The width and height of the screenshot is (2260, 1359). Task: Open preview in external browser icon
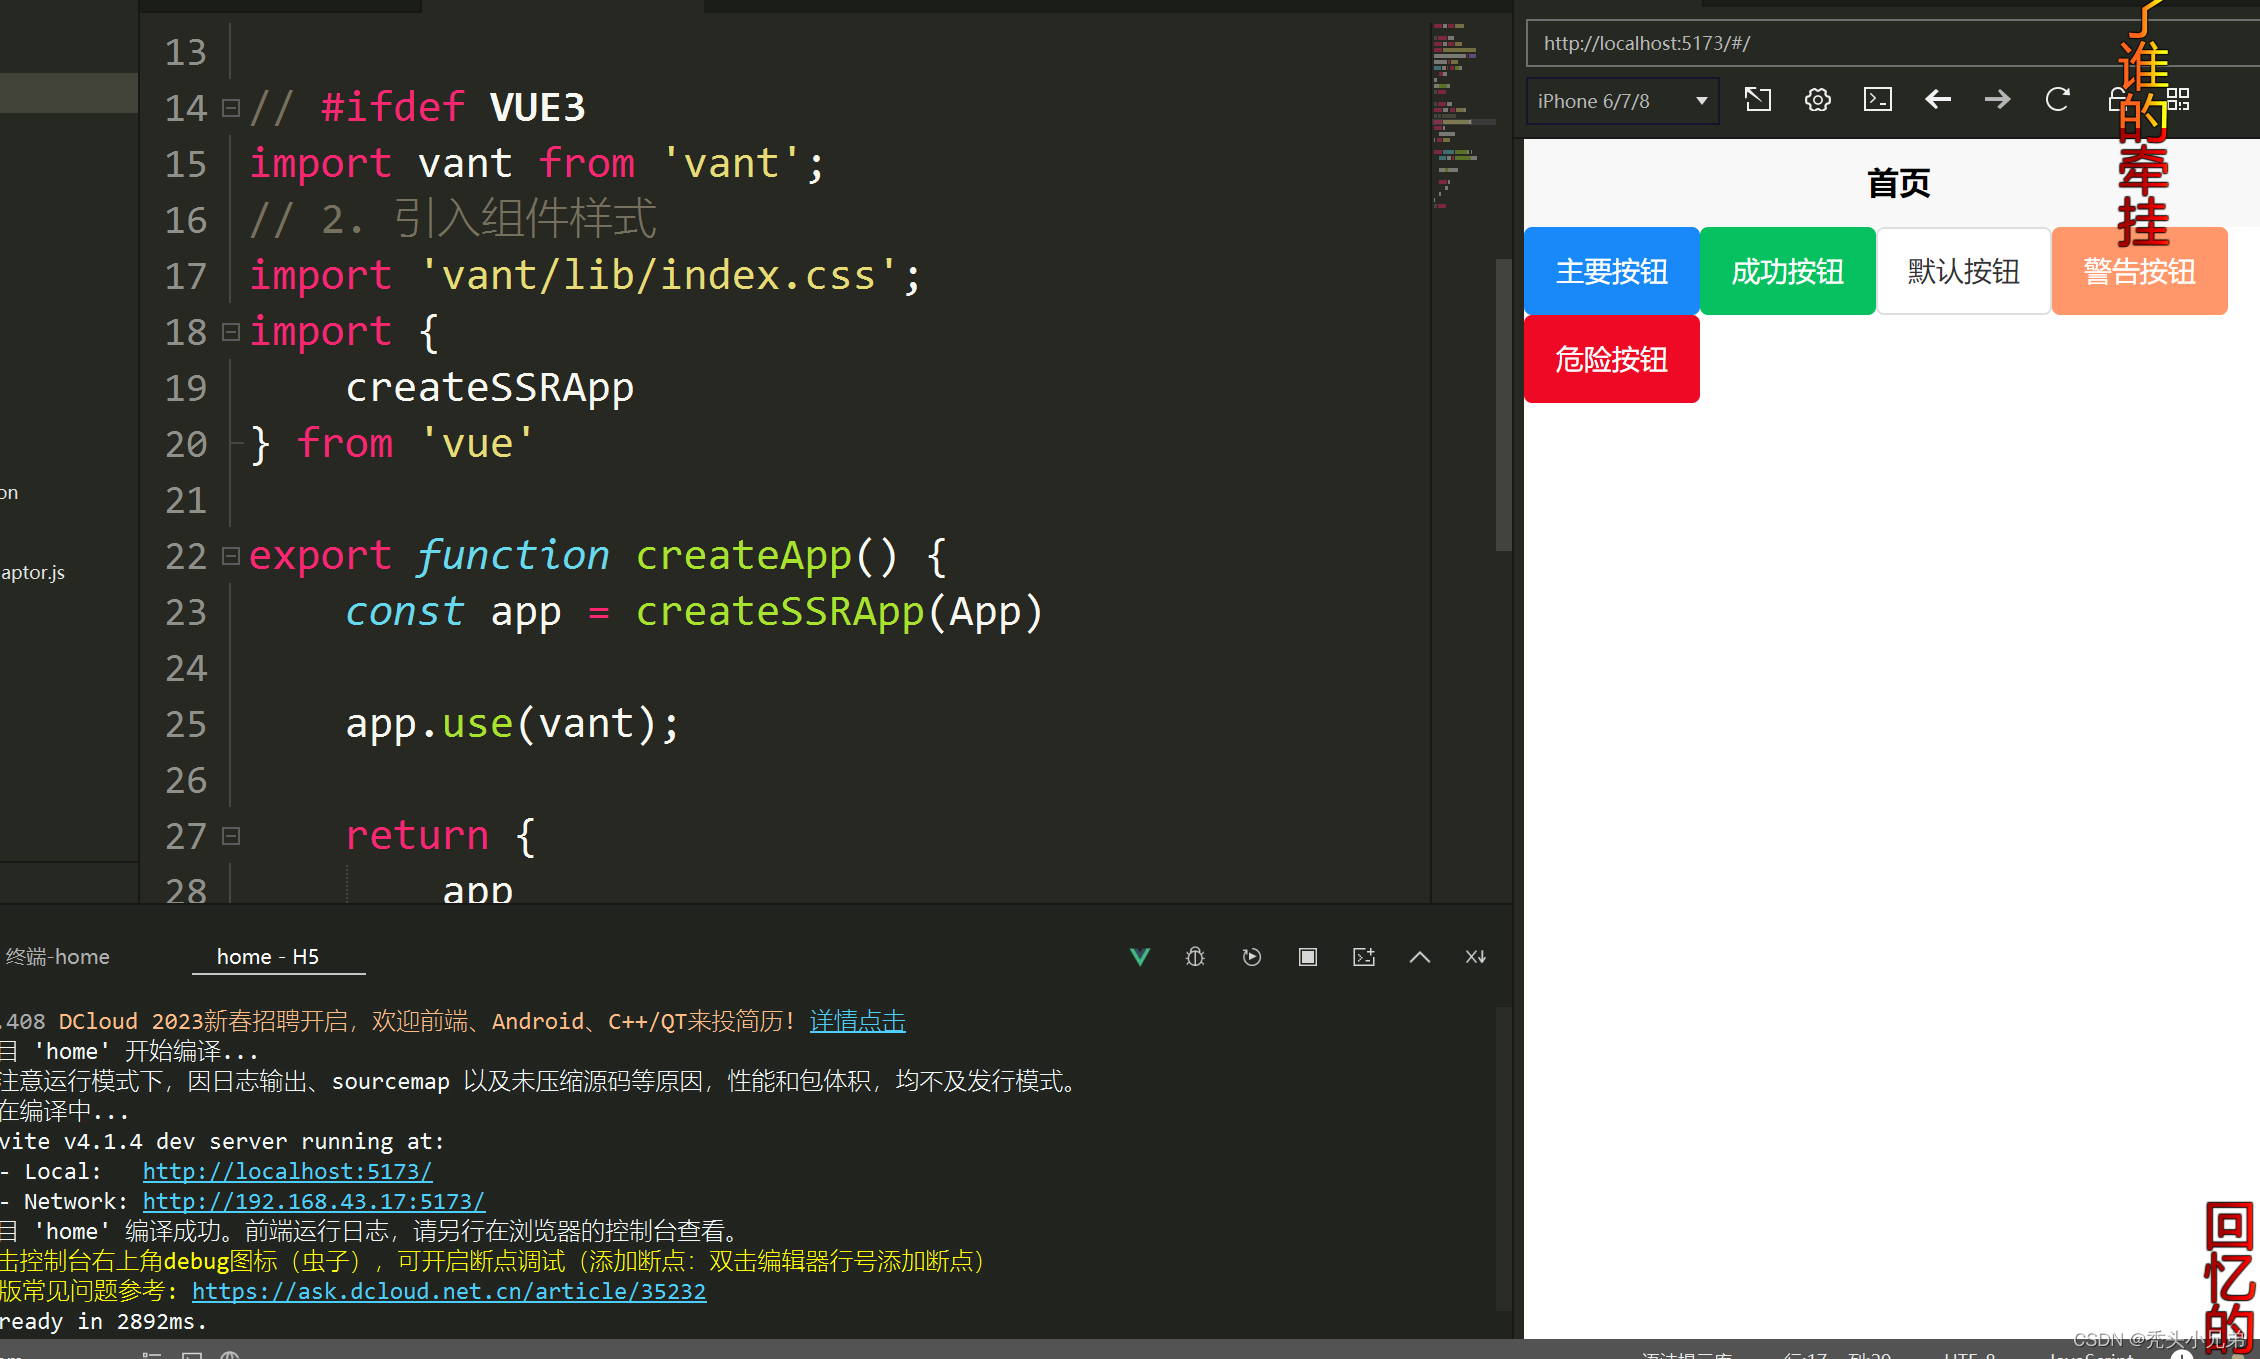pos(1757,100)
